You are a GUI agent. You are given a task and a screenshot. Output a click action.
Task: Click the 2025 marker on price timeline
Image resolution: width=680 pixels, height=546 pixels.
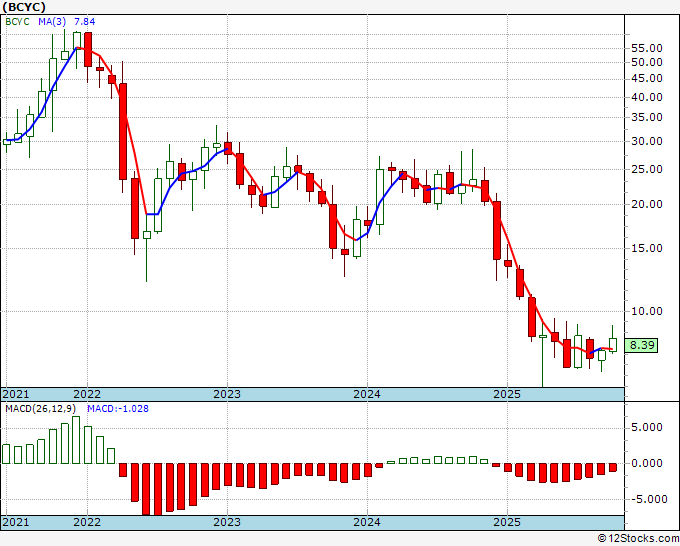point(507,394)
